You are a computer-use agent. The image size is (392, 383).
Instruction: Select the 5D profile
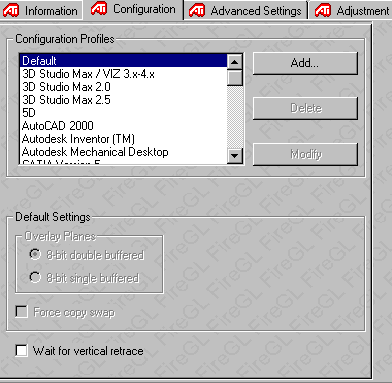pyautogui.click(x=123, y=113)
